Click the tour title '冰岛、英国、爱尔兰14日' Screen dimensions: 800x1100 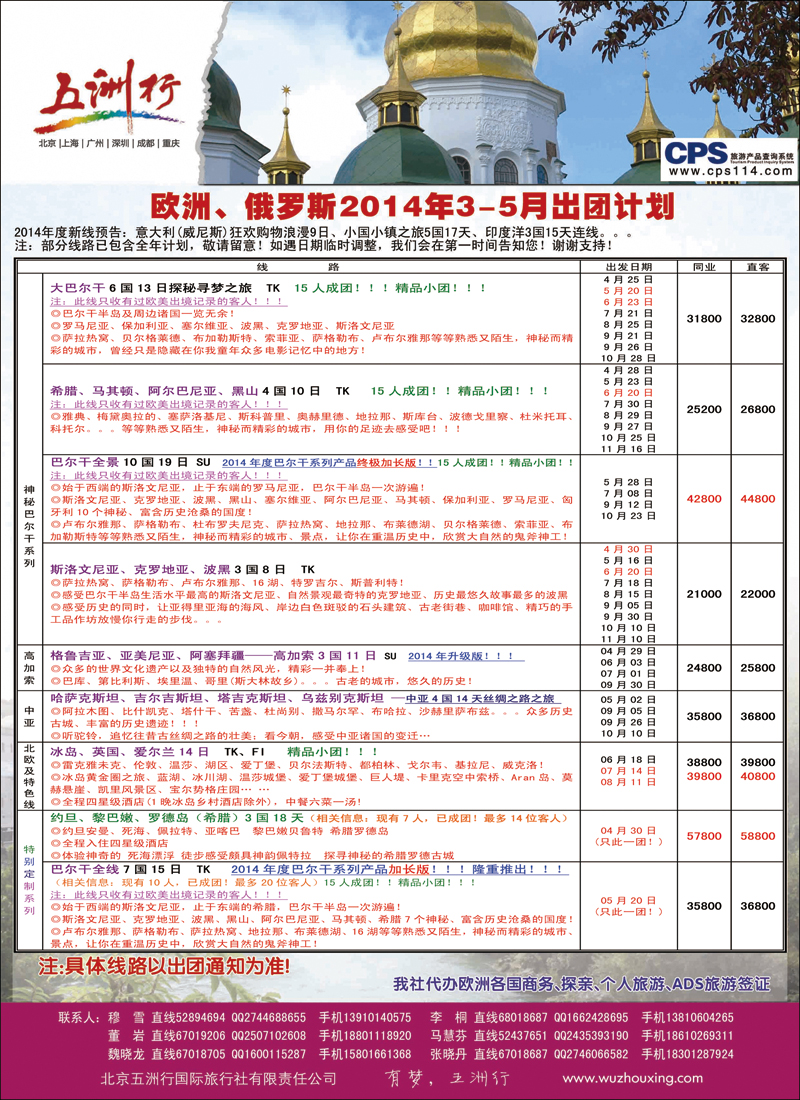point(130,751)
